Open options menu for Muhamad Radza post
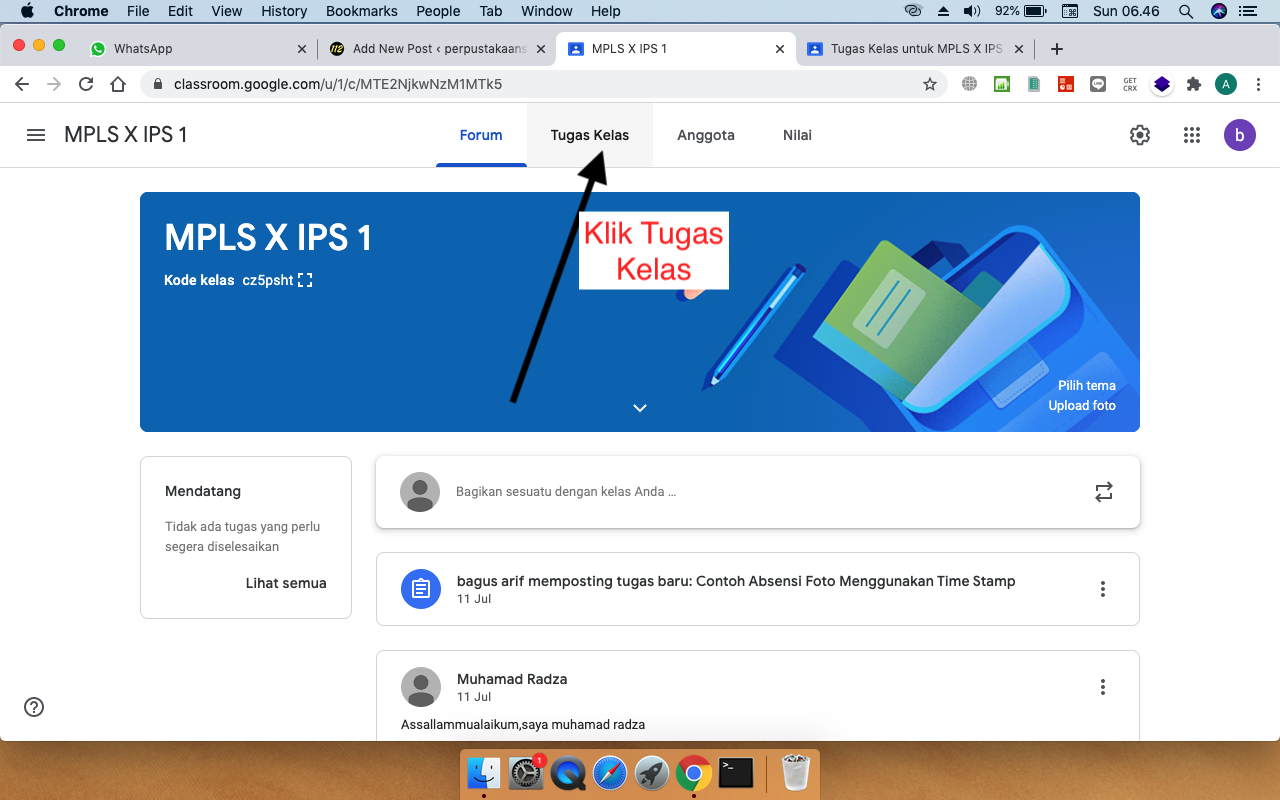The width and height of the screenshot is (1280, 800). (1103, 687)
